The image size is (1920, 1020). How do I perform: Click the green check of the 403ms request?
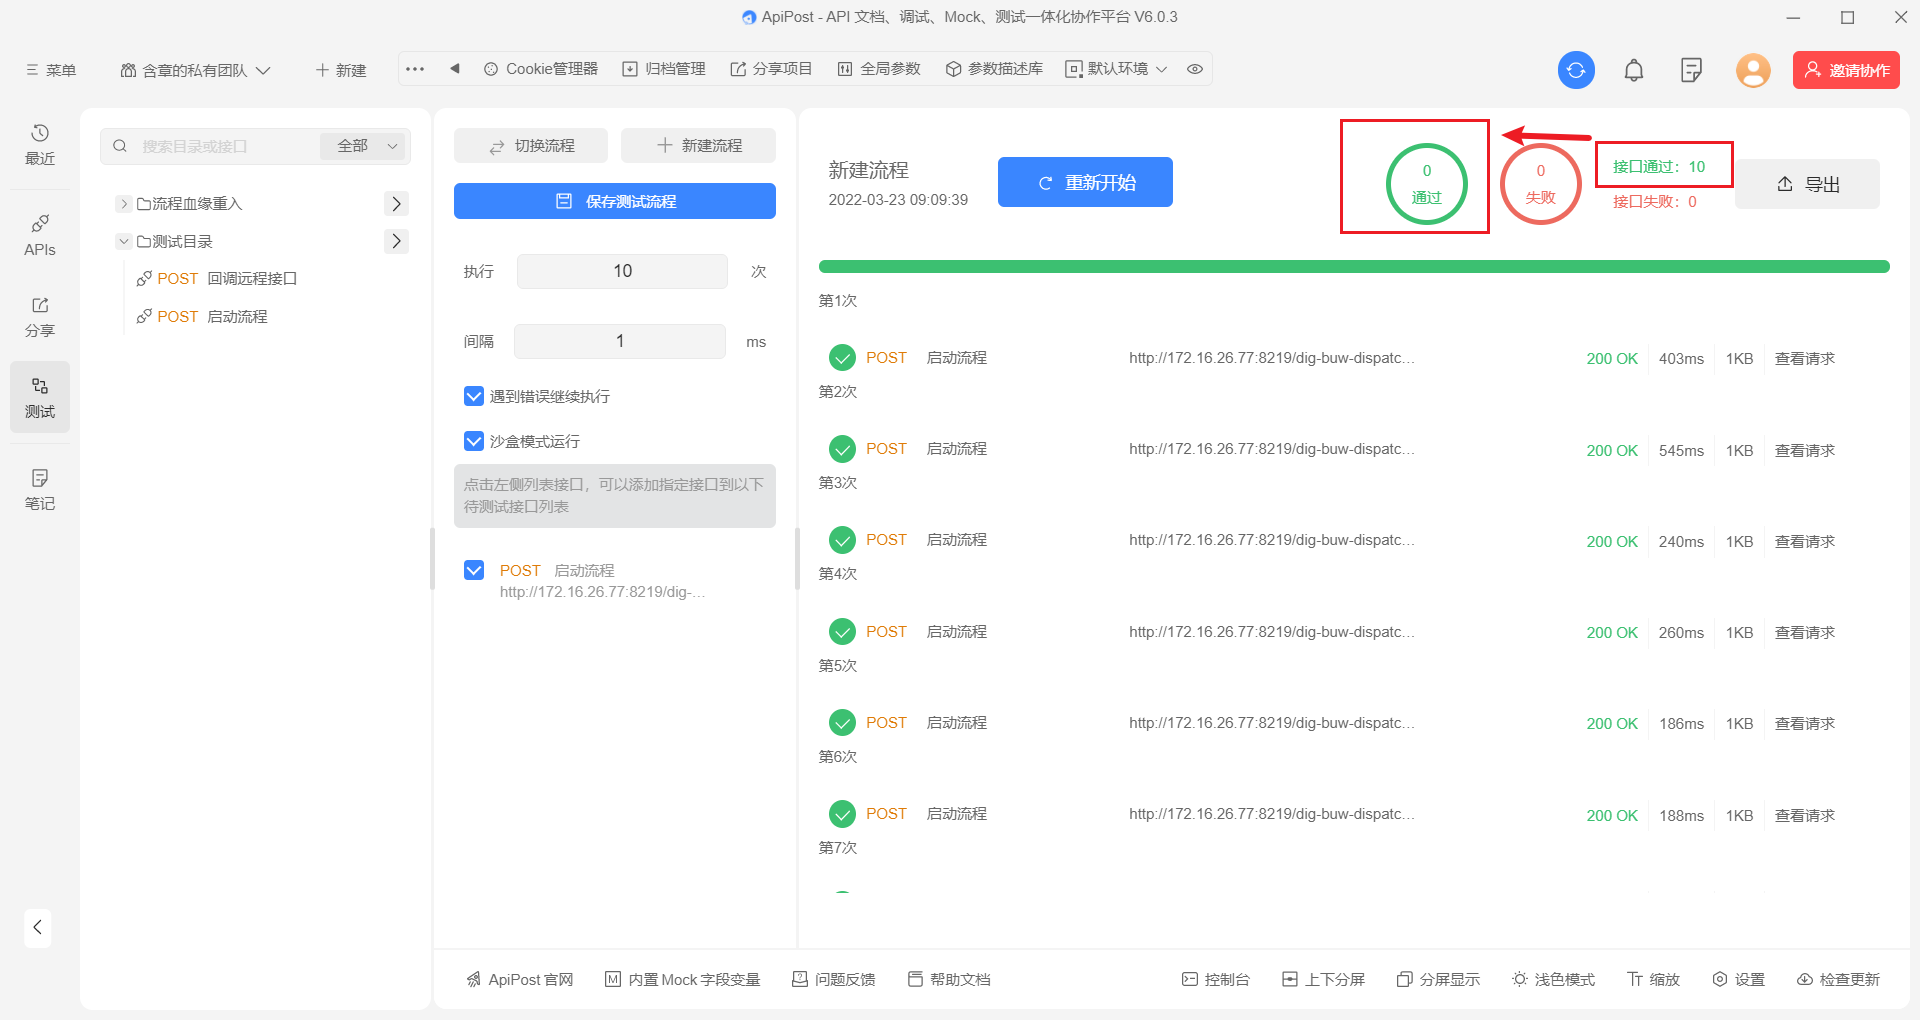(843, 358)
